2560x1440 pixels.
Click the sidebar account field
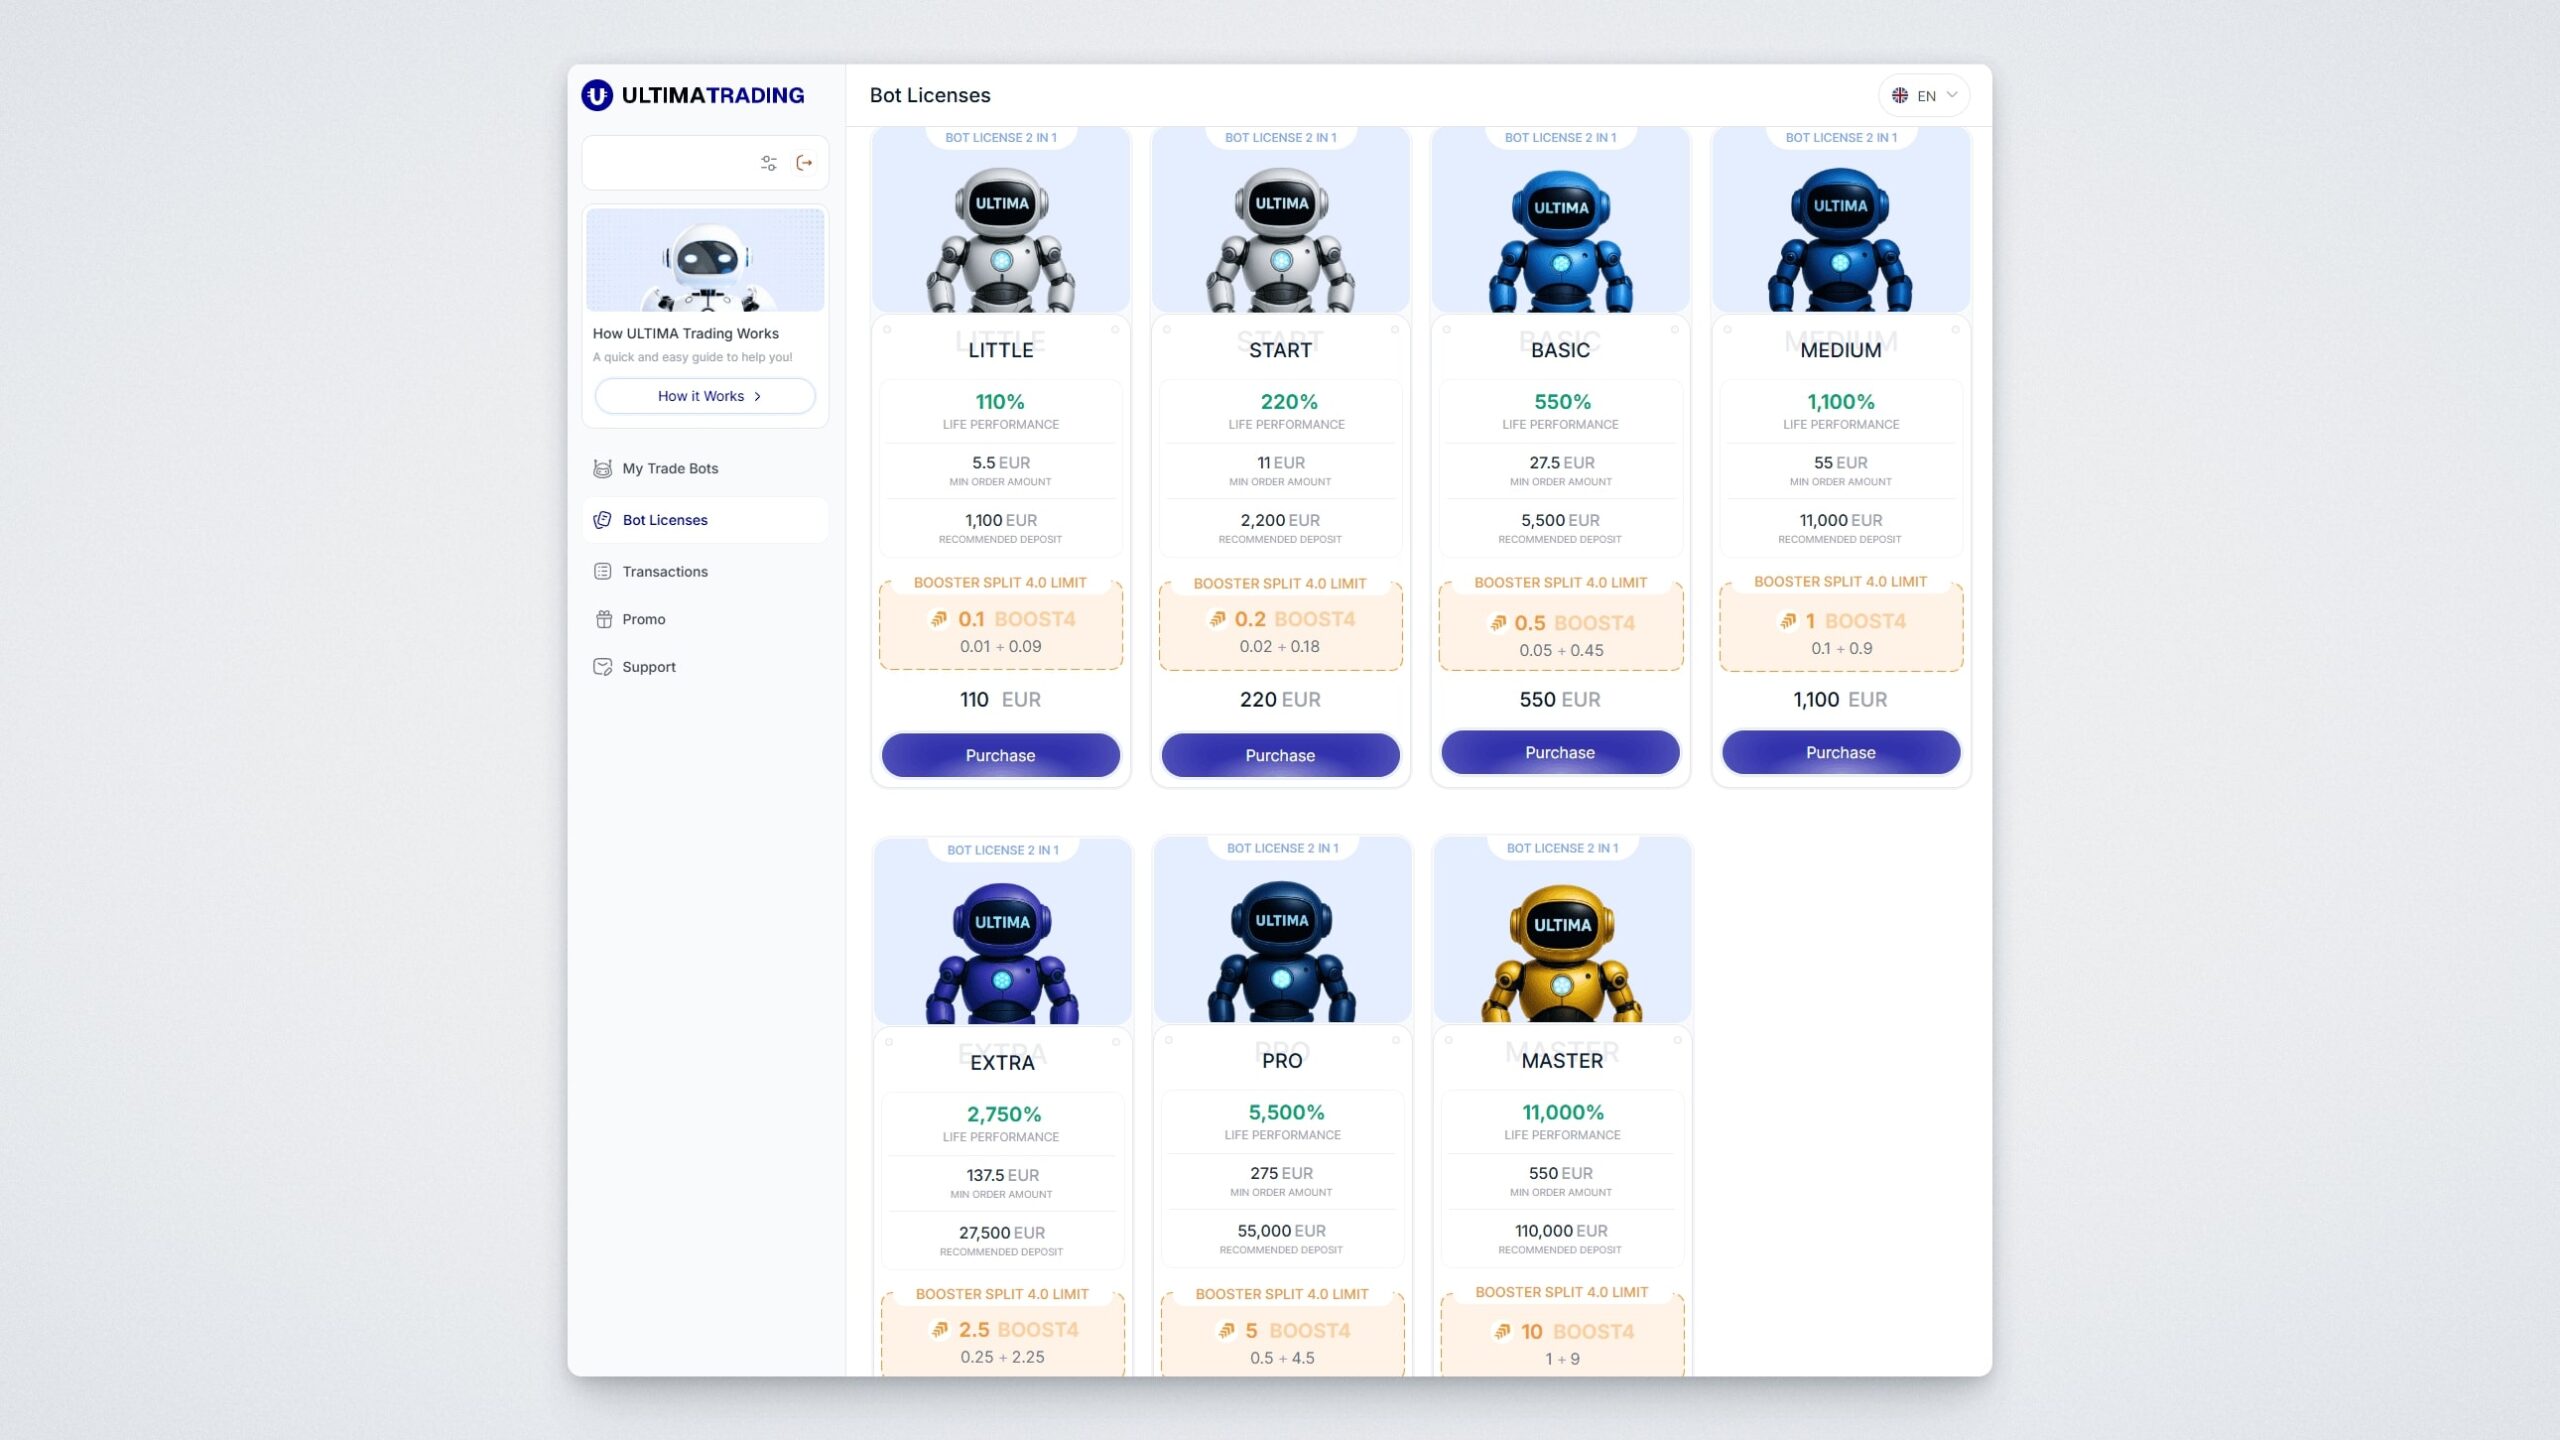click(x=705, y=163)
